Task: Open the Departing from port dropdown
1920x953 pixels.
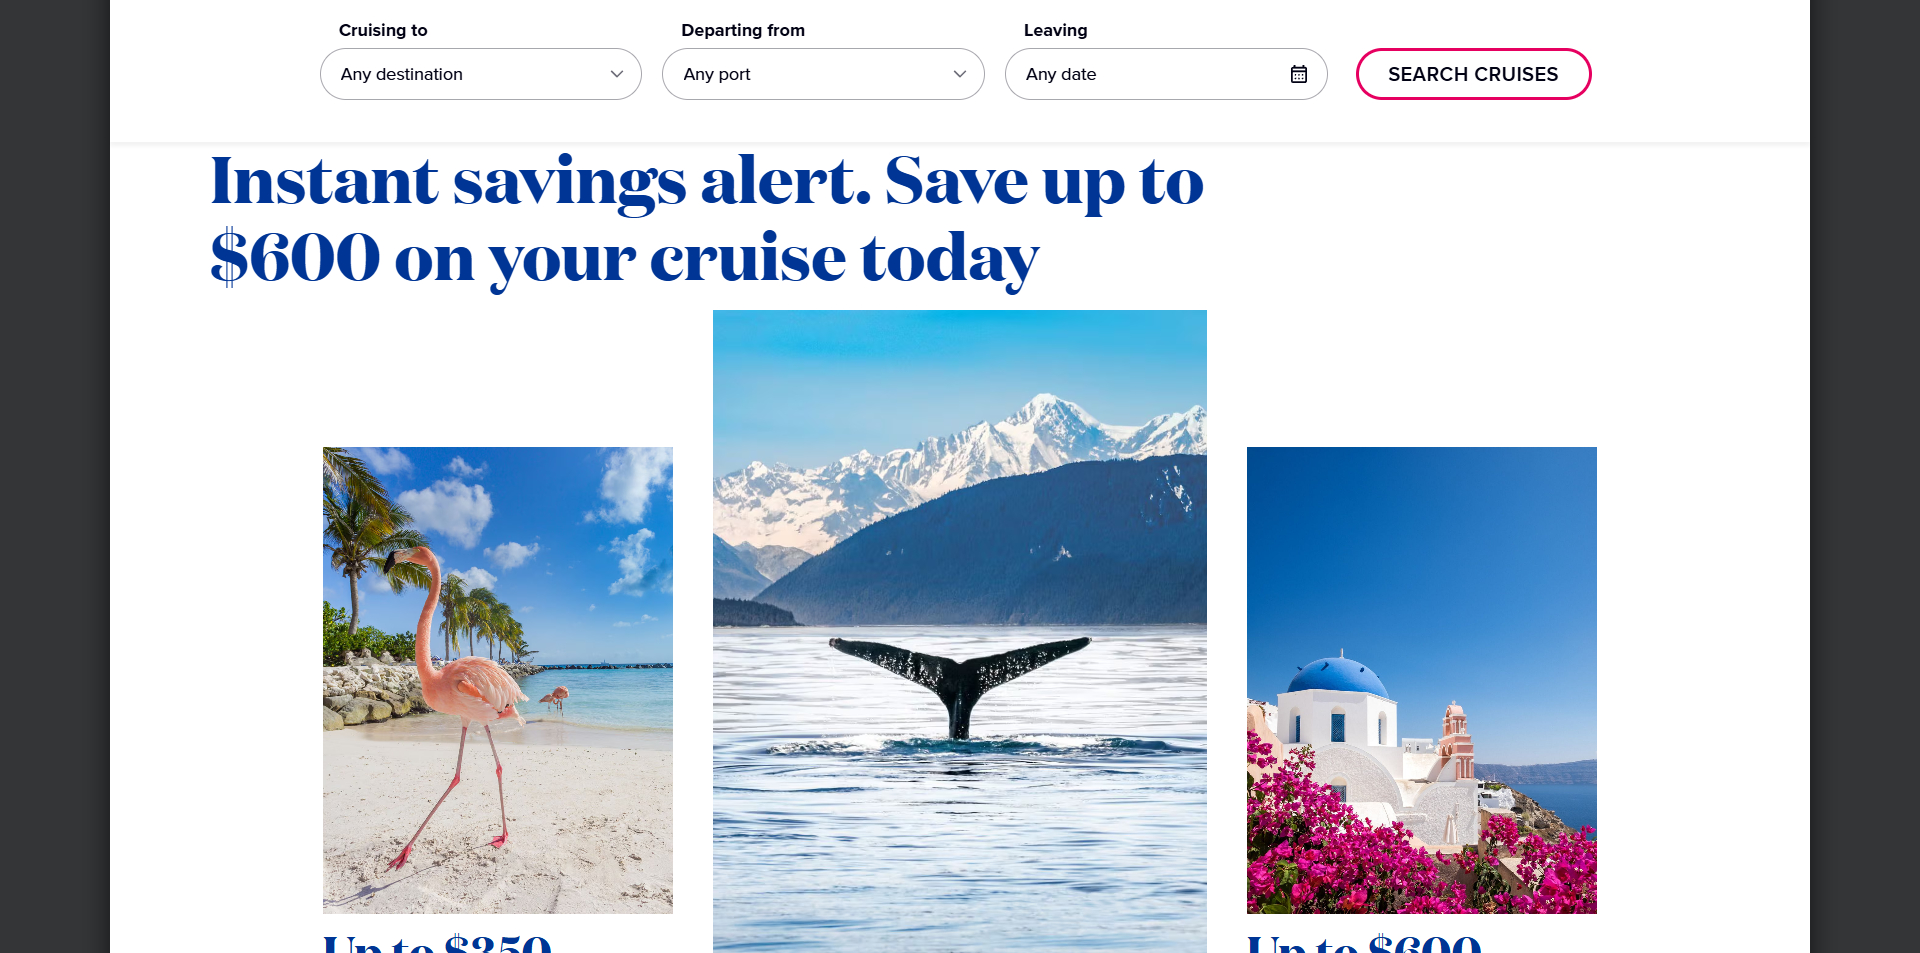Action: (x=823, y=74)
